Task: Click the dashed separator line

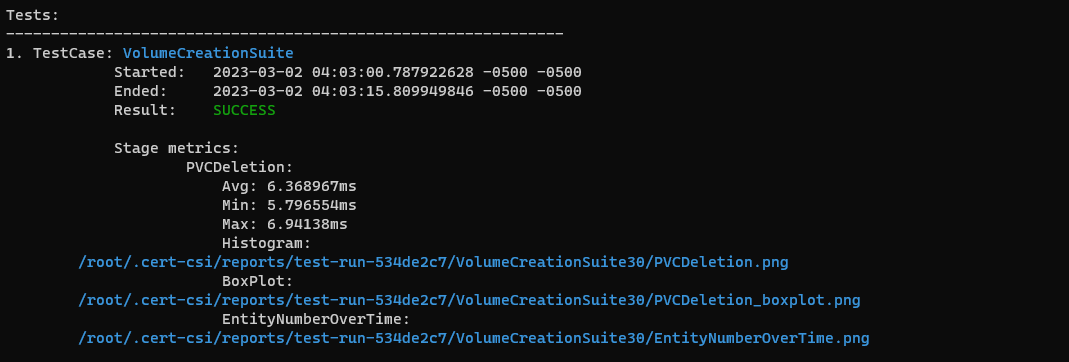Action: 284,33
